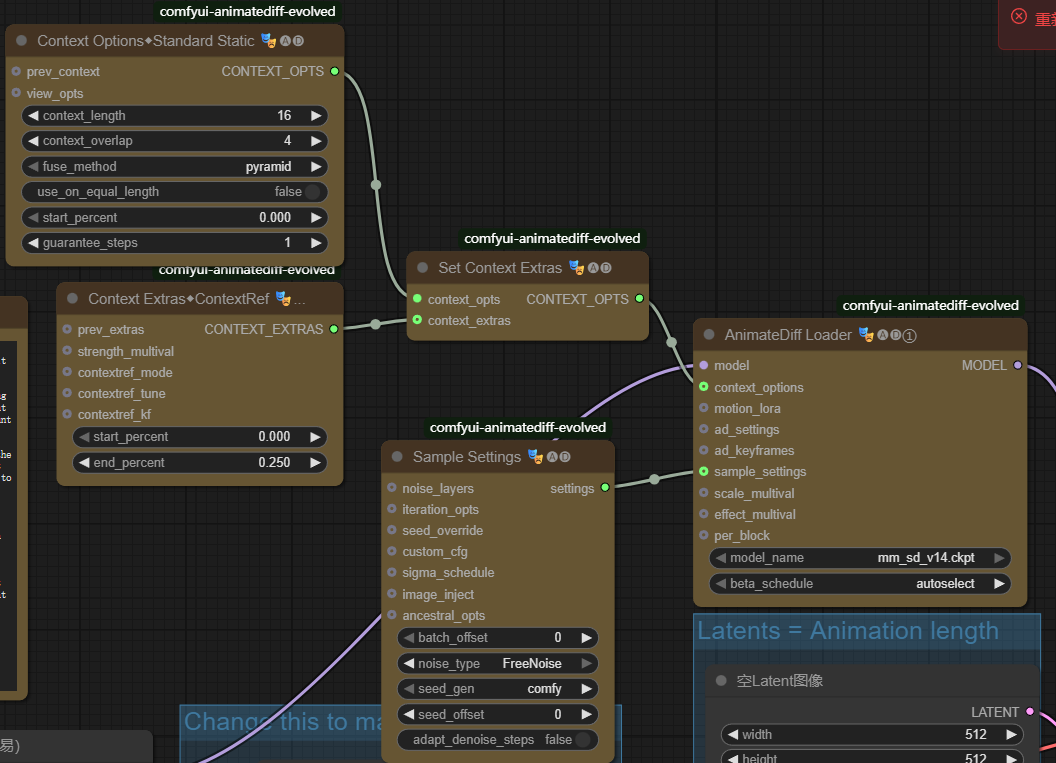This screenshot has height=763, width=1056.
Task: Click the Context Extras ContextRef collapse dot
Action: click(72, 299)
